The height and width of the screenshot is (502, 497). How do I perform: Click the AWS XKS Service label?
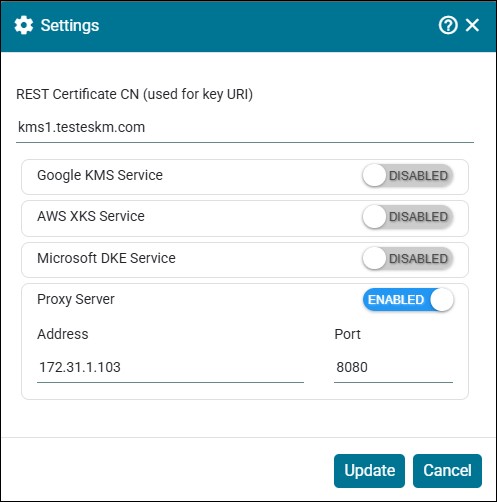[x=91, y=216]
